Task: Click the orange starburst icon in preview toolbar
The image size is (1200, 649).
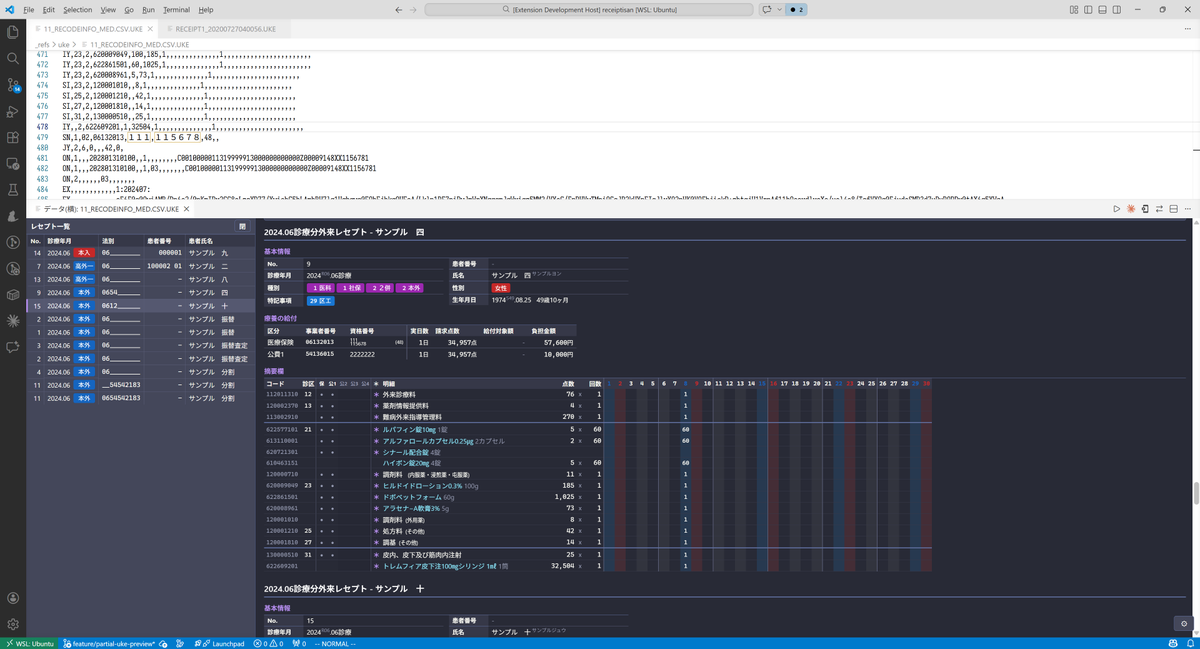Action: coord(1130,209)
